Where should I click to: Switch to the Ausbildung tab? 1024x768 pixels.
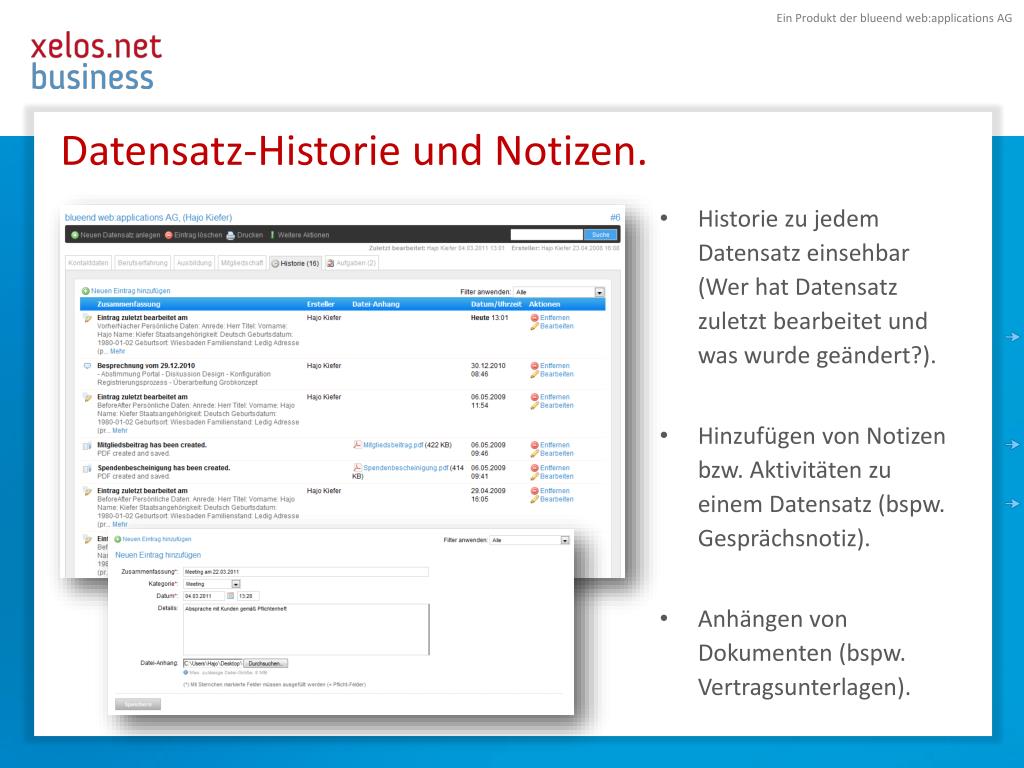[x=194, y=263]
